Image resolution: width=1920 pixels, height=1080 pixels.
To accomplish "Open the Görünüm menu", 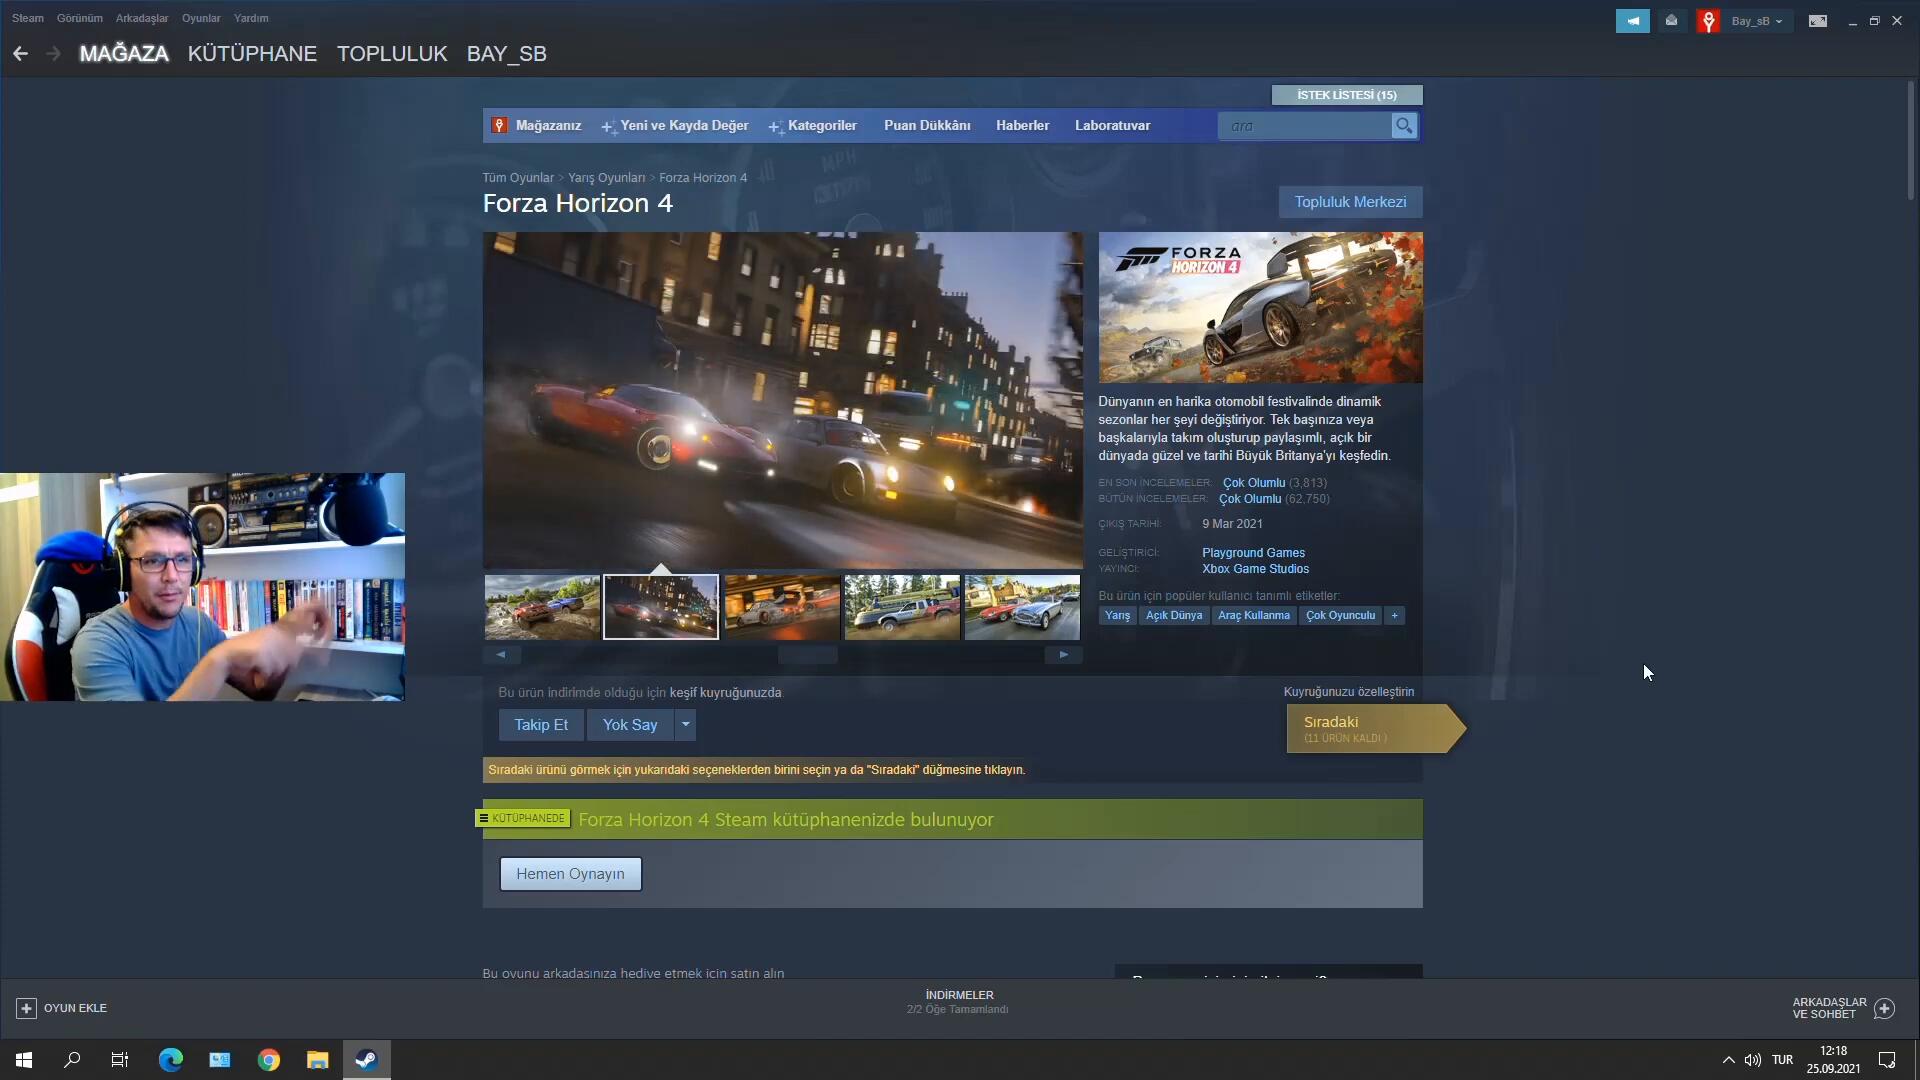I will (79, 18).
